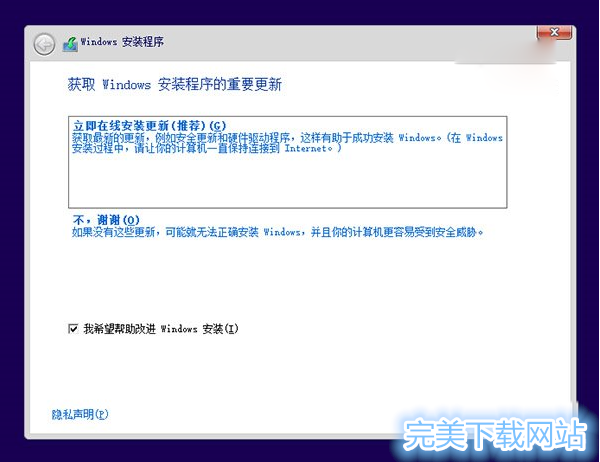Open the 隐私声明 link
This screenshot has width=600, height=462.
point(80,414)
